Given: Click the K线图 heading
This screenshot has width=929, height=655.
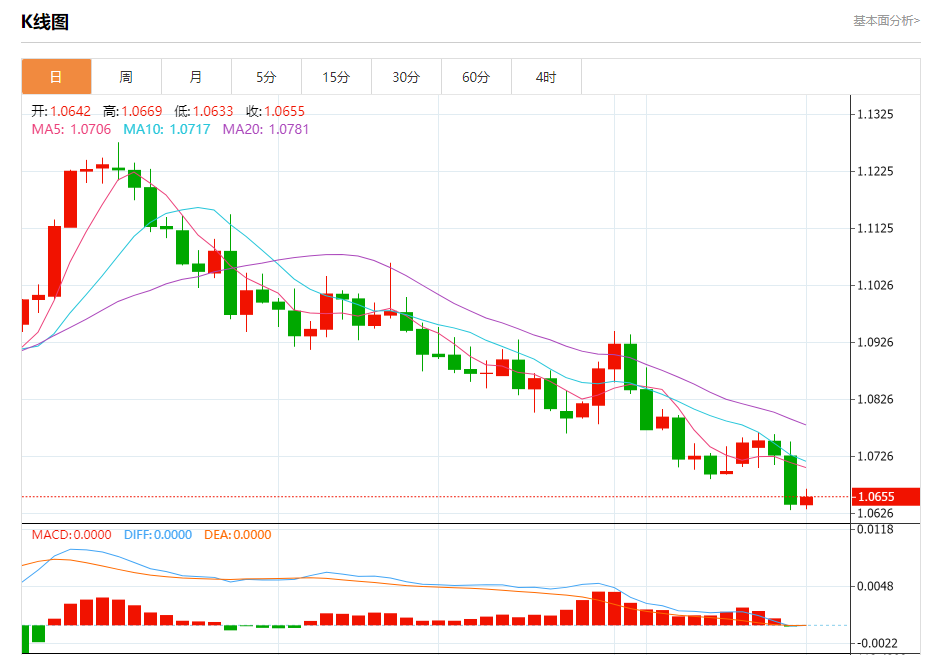Looking at the screenshot, I should [x=45, y=22].
